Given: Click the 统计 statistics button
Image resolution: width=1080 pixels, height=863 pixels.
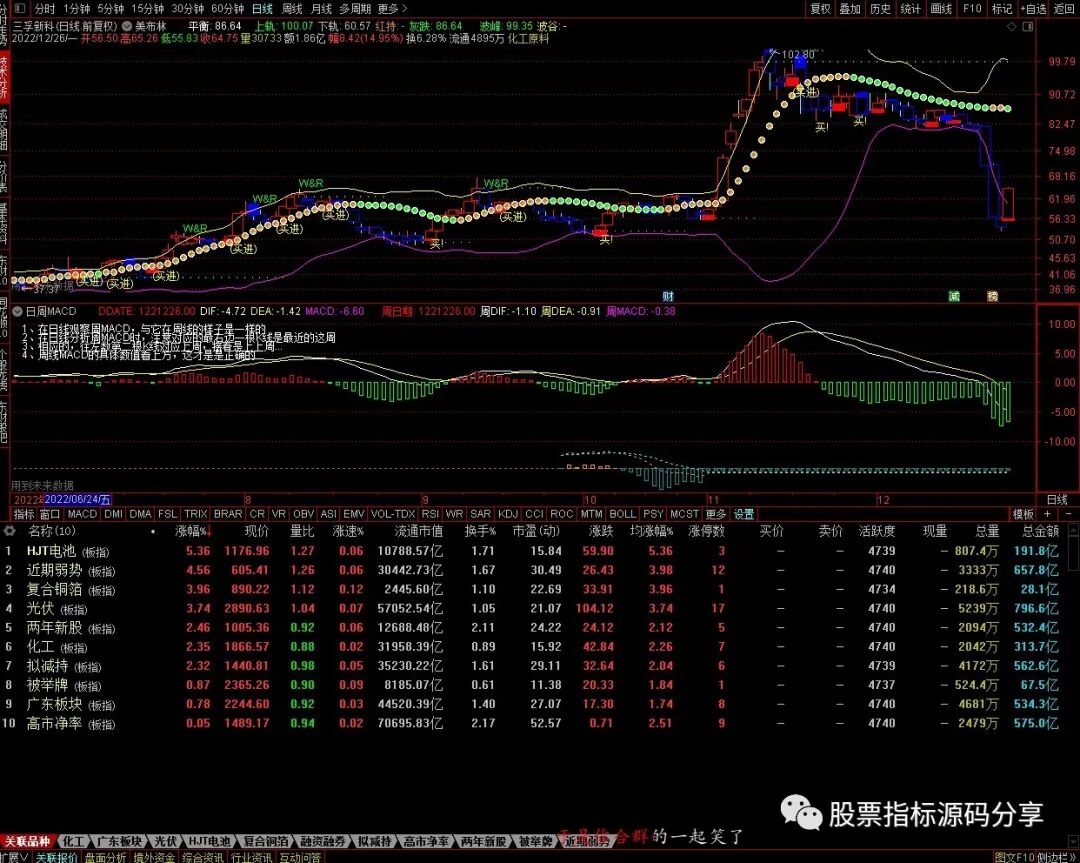Looking at the screenshot, I should (911, 9).
